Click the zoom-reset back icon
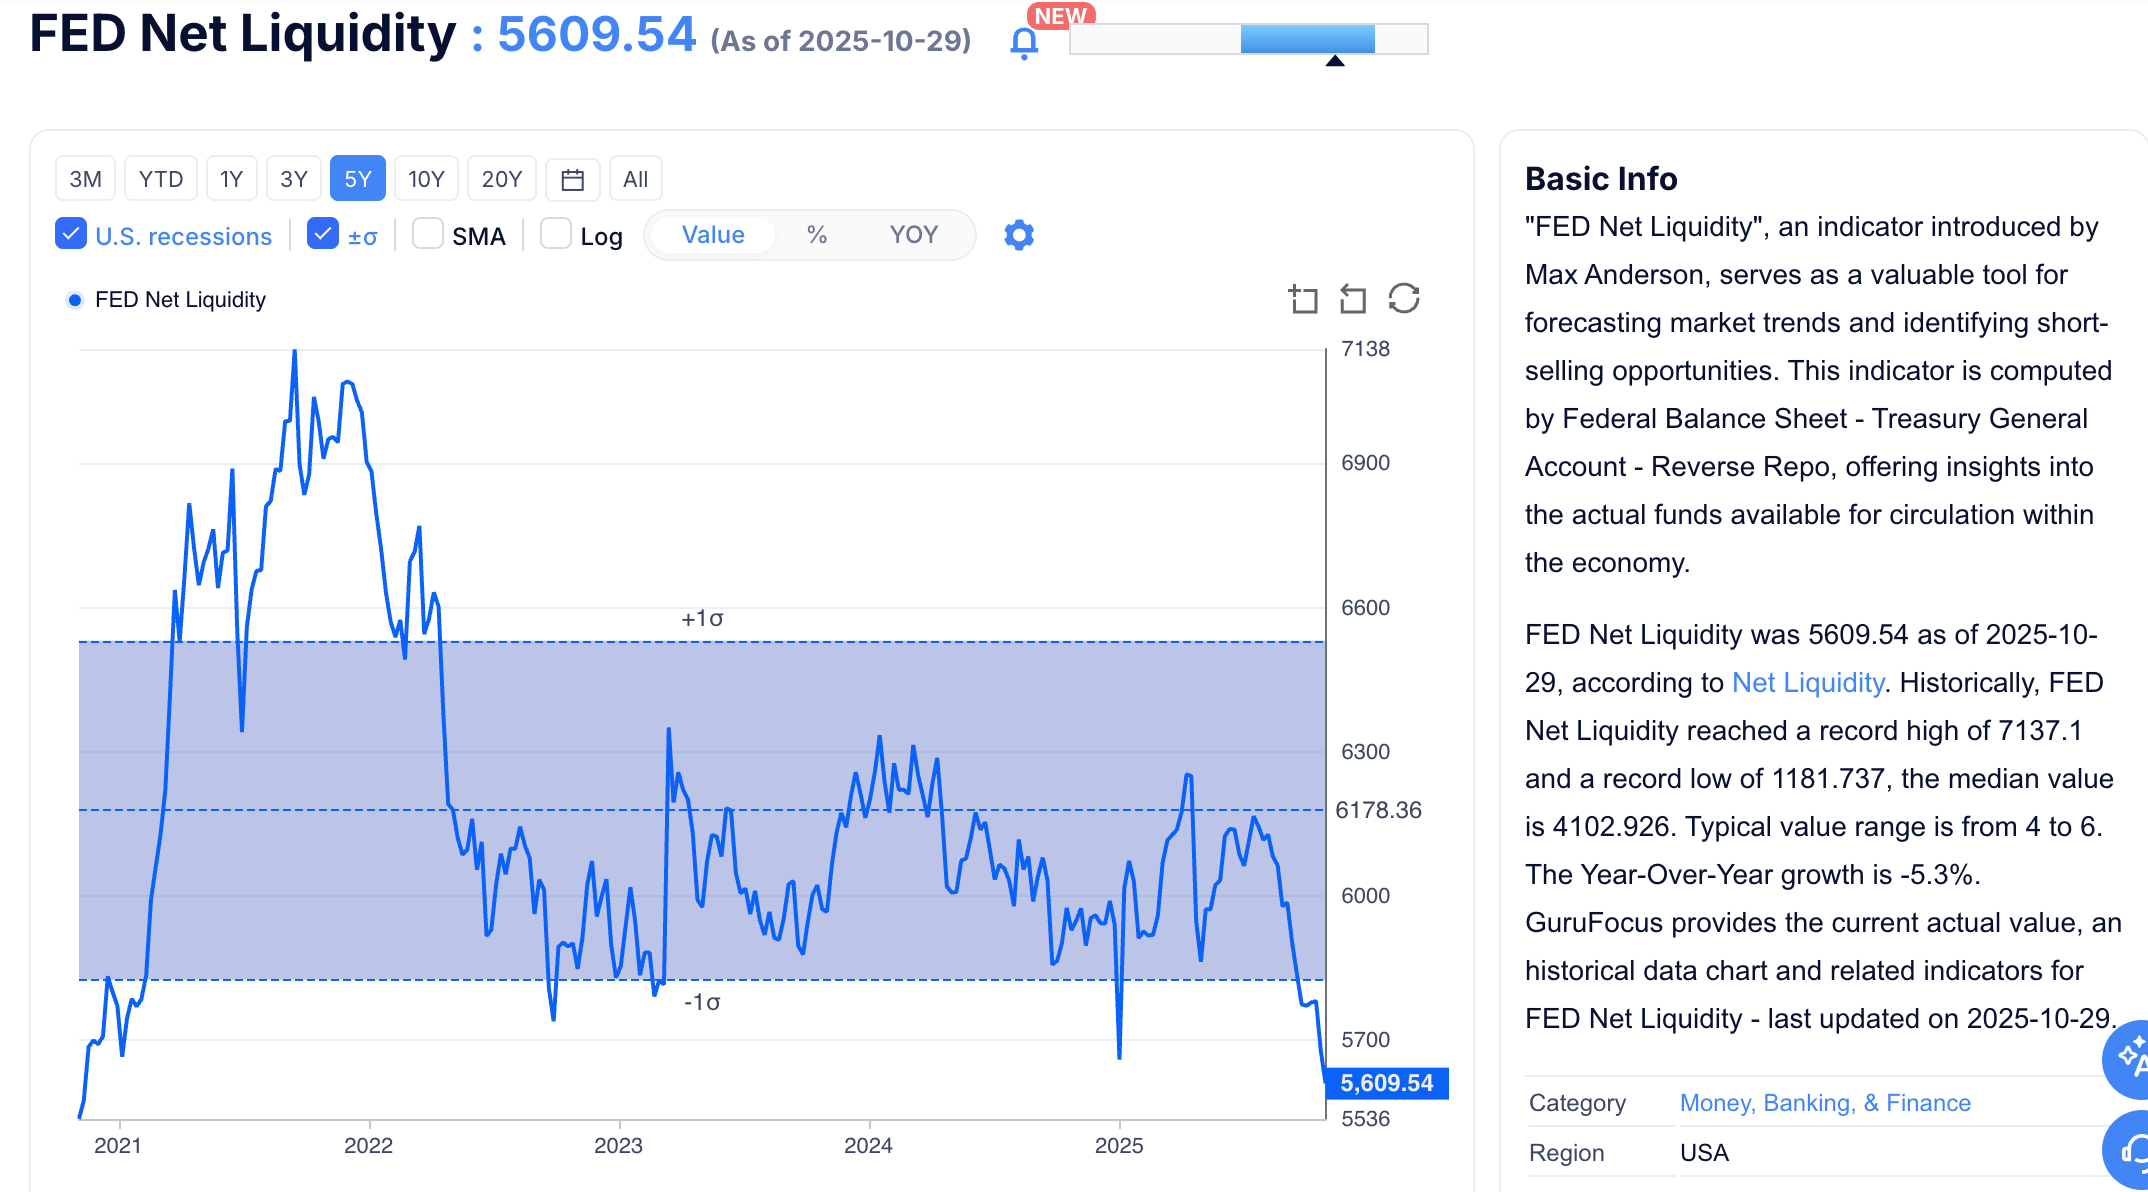This screenshot has width=2148, height=1192. [1353, 299]
